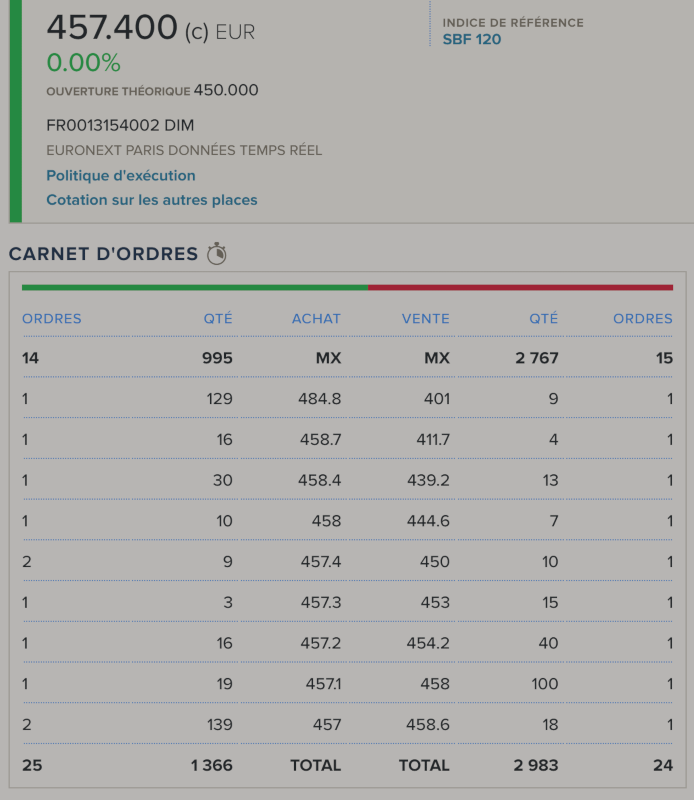Click the ISIN code FR0013154002 DIM
This screenshot has height=800, width=694.
click(120, 125)
